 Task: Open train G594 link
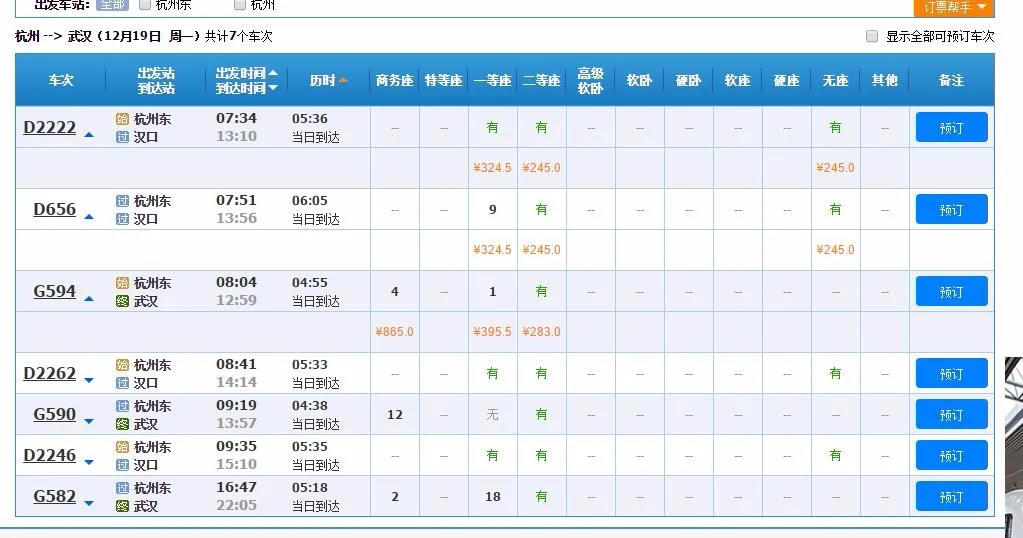coord(55,291)
